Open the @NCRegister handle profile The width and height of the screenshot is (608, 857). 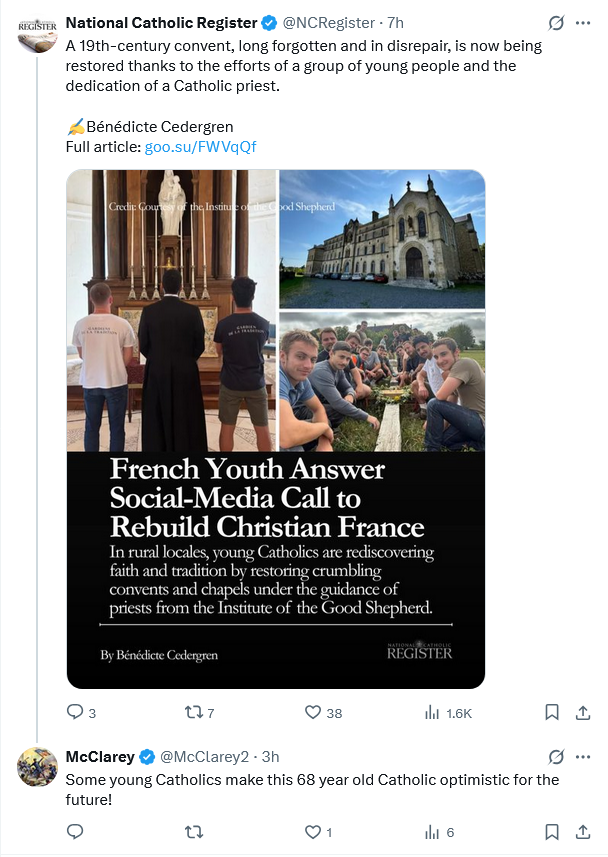click(320, 22)
